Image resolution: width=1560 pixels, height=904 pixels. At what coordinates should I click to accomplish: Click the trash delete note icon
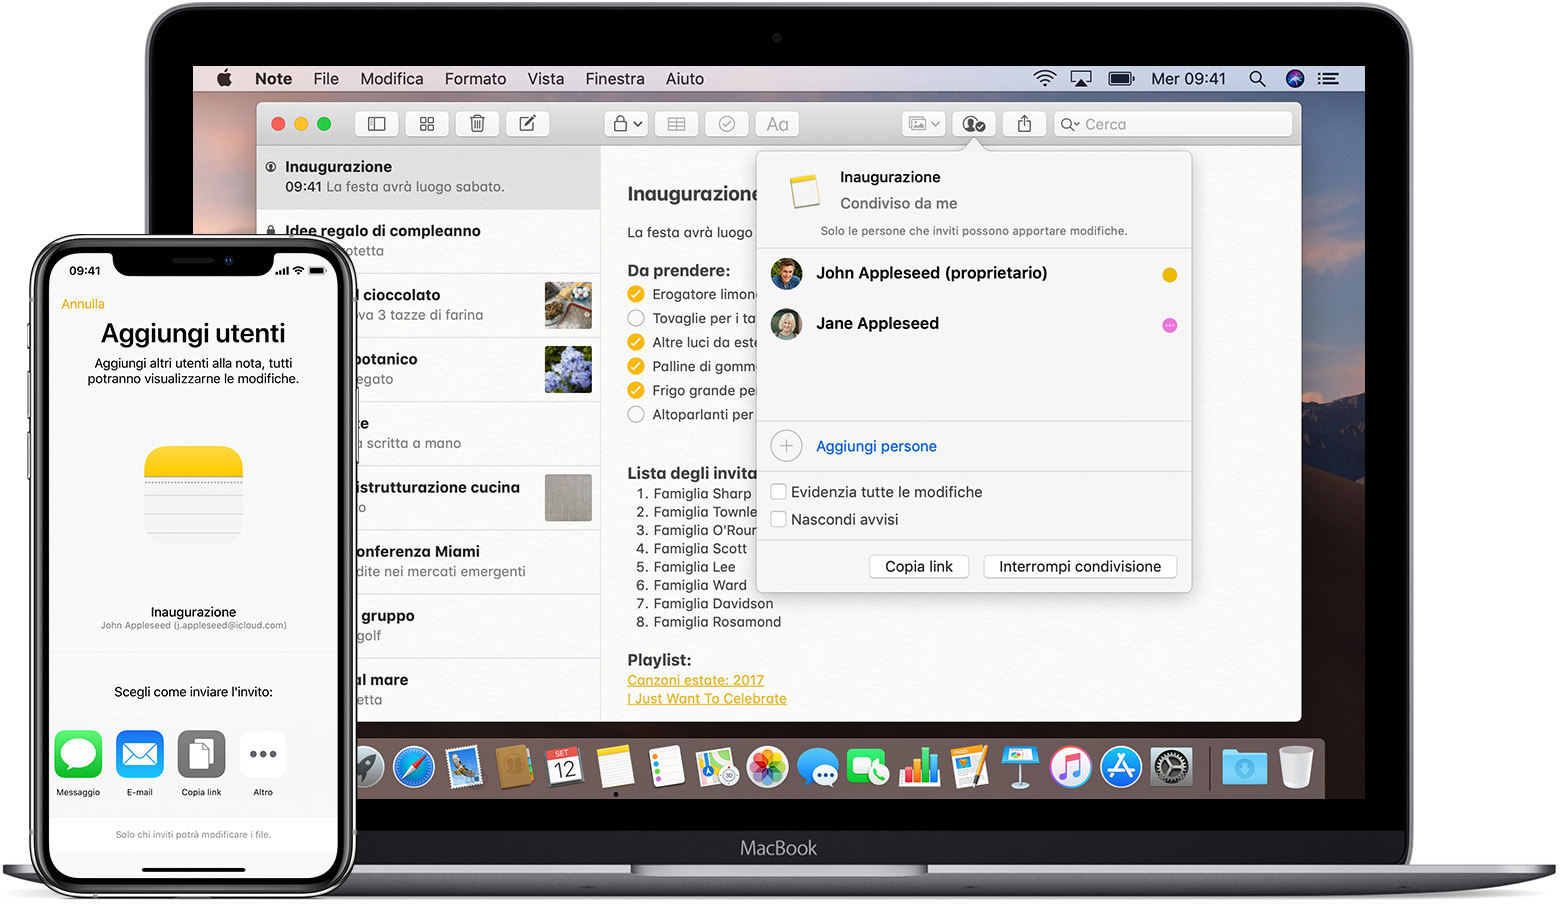pos(477,124)
